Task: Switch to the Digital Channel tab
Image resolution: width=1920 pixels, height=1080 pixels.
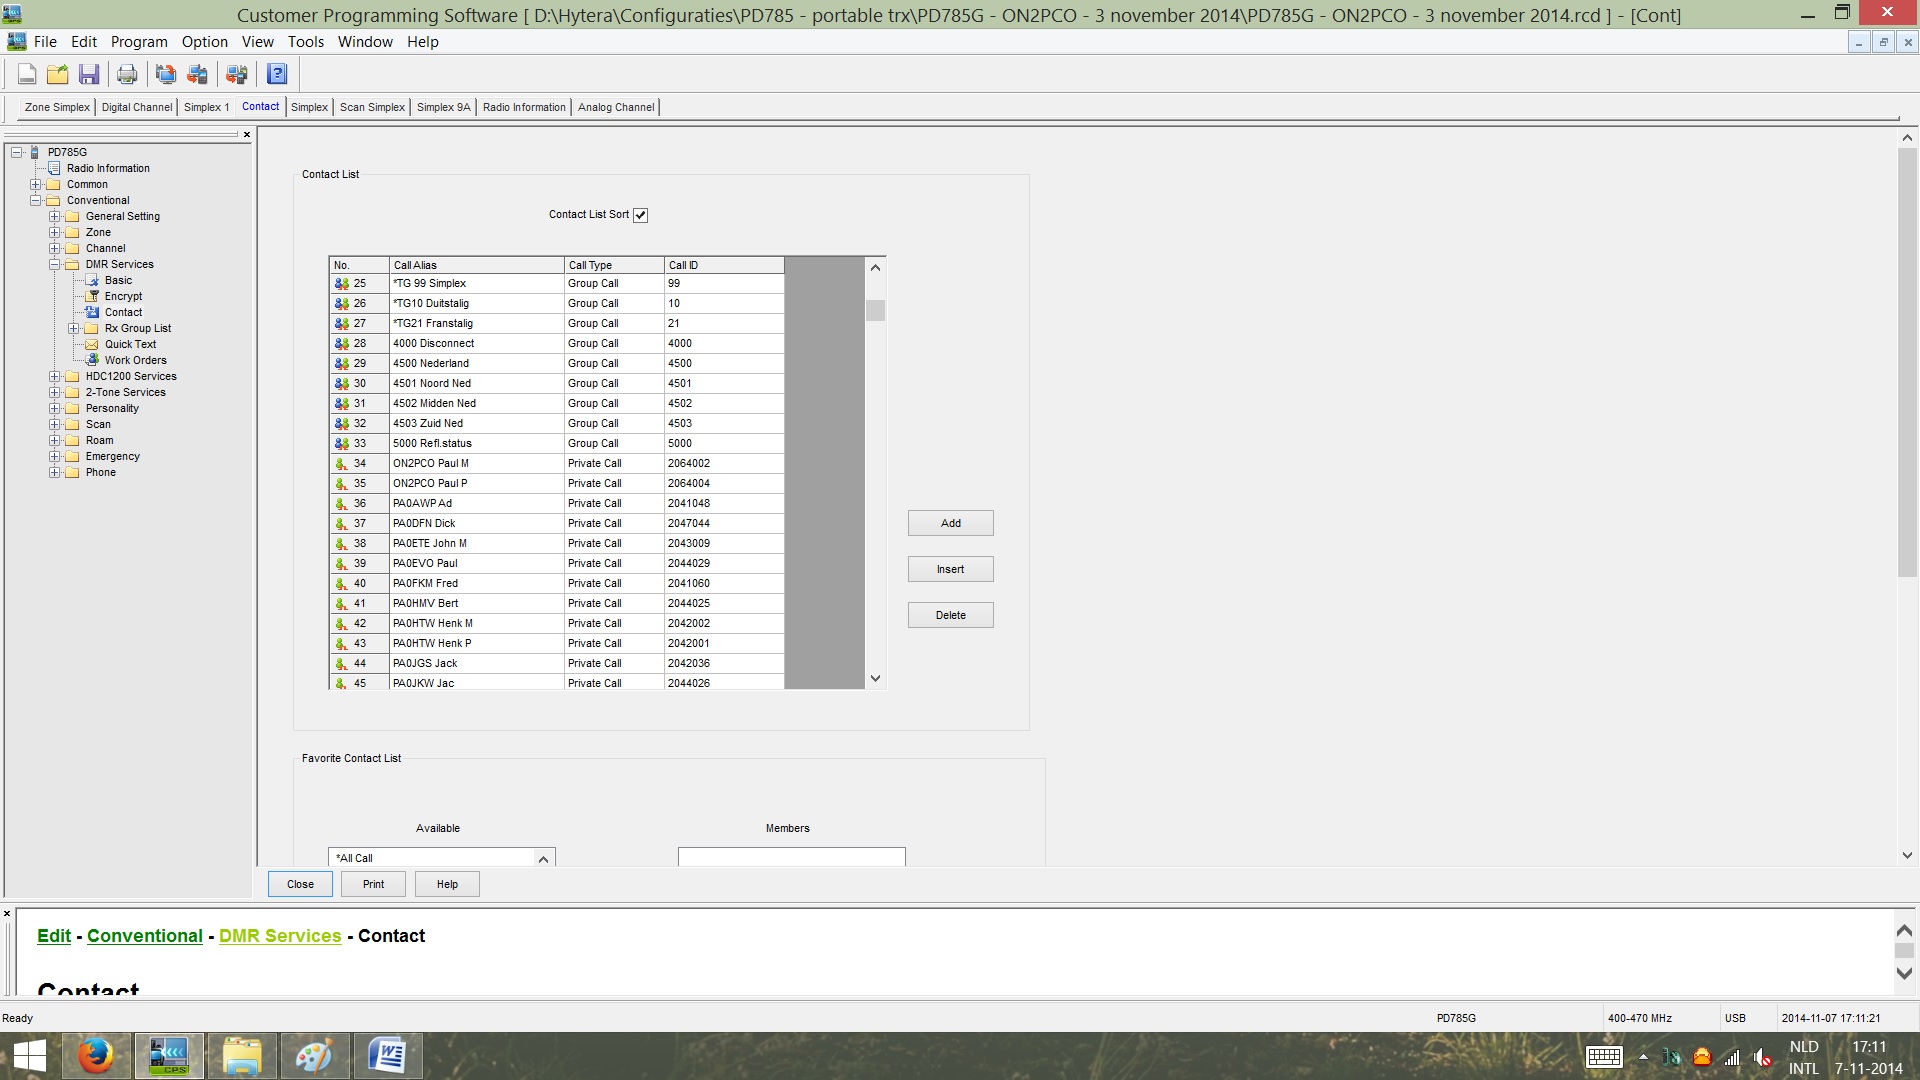Action: tap(137, 107)
